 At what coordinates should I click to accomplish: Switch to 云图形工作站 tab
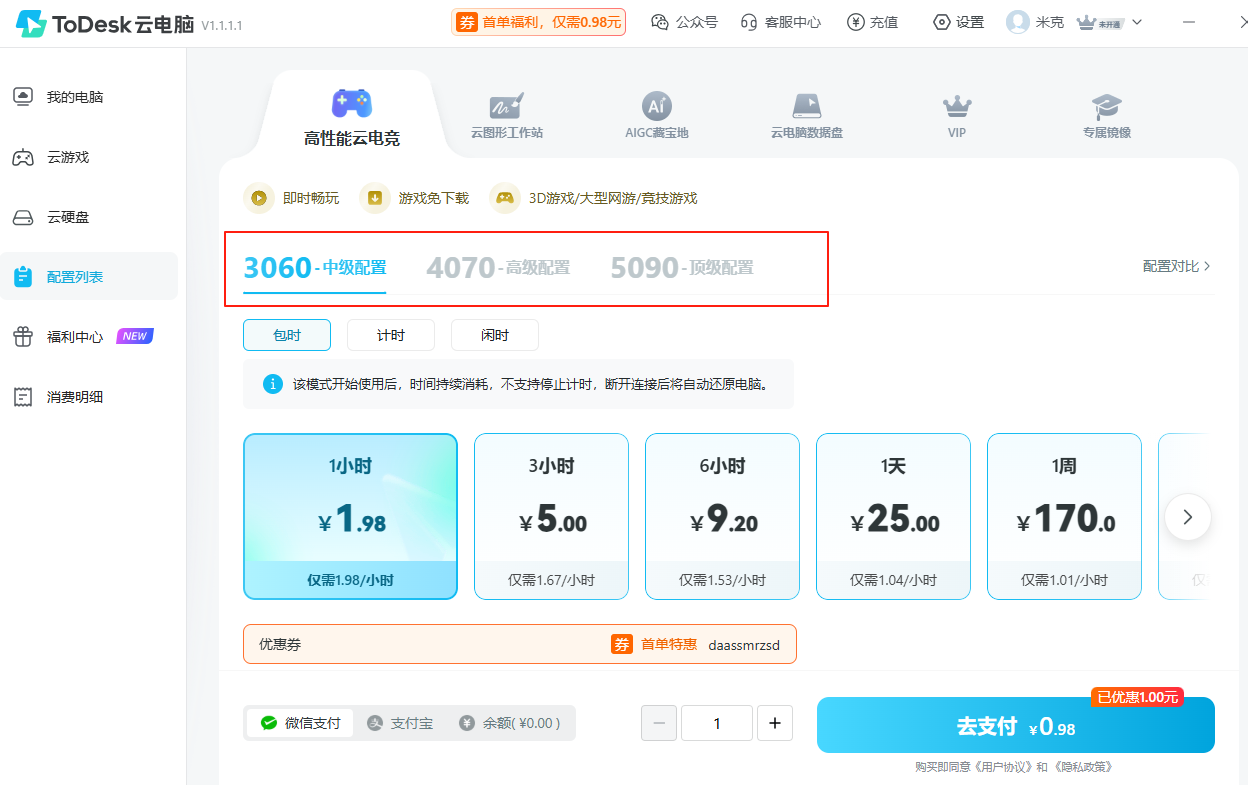[507, 116]
